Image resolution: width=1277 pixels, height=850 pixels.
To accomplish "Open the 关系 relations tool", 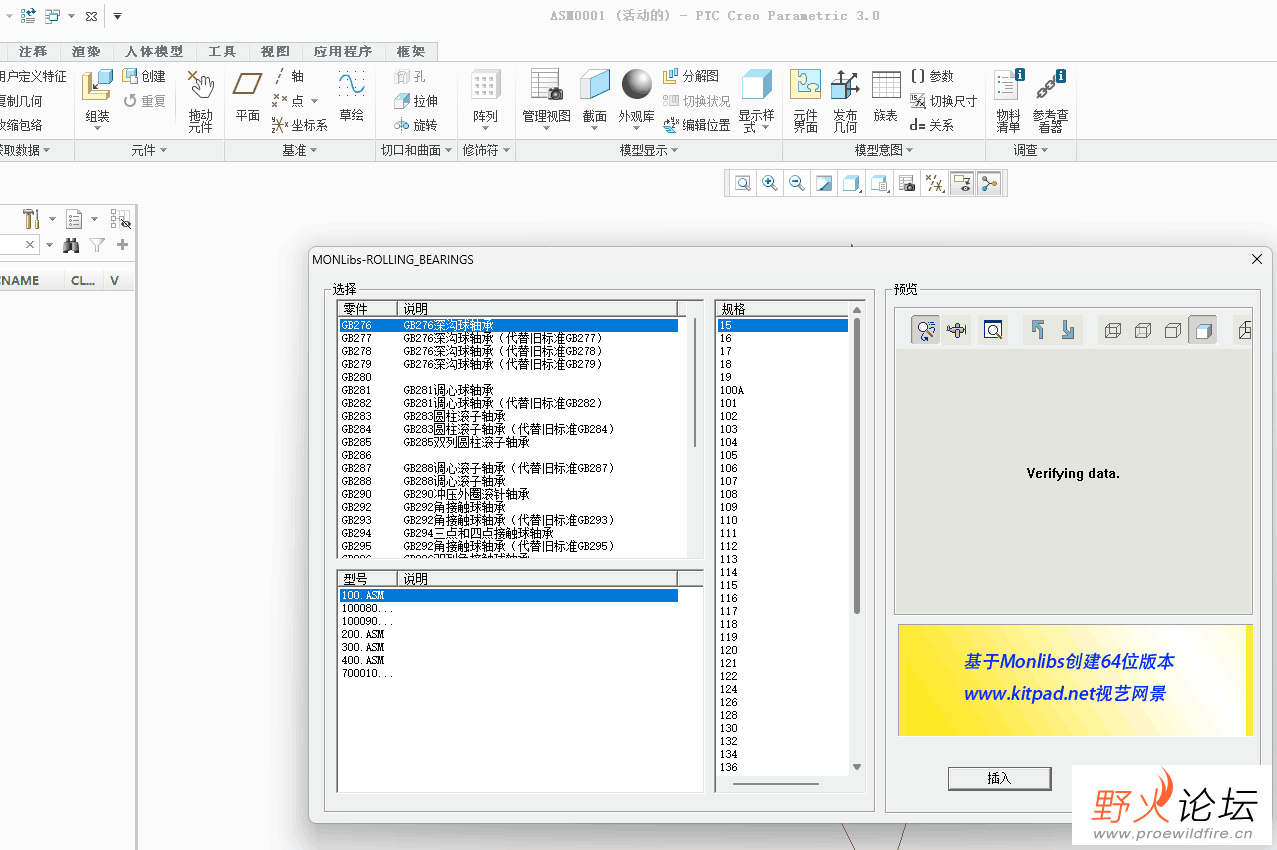I will [x=932, y=125].
